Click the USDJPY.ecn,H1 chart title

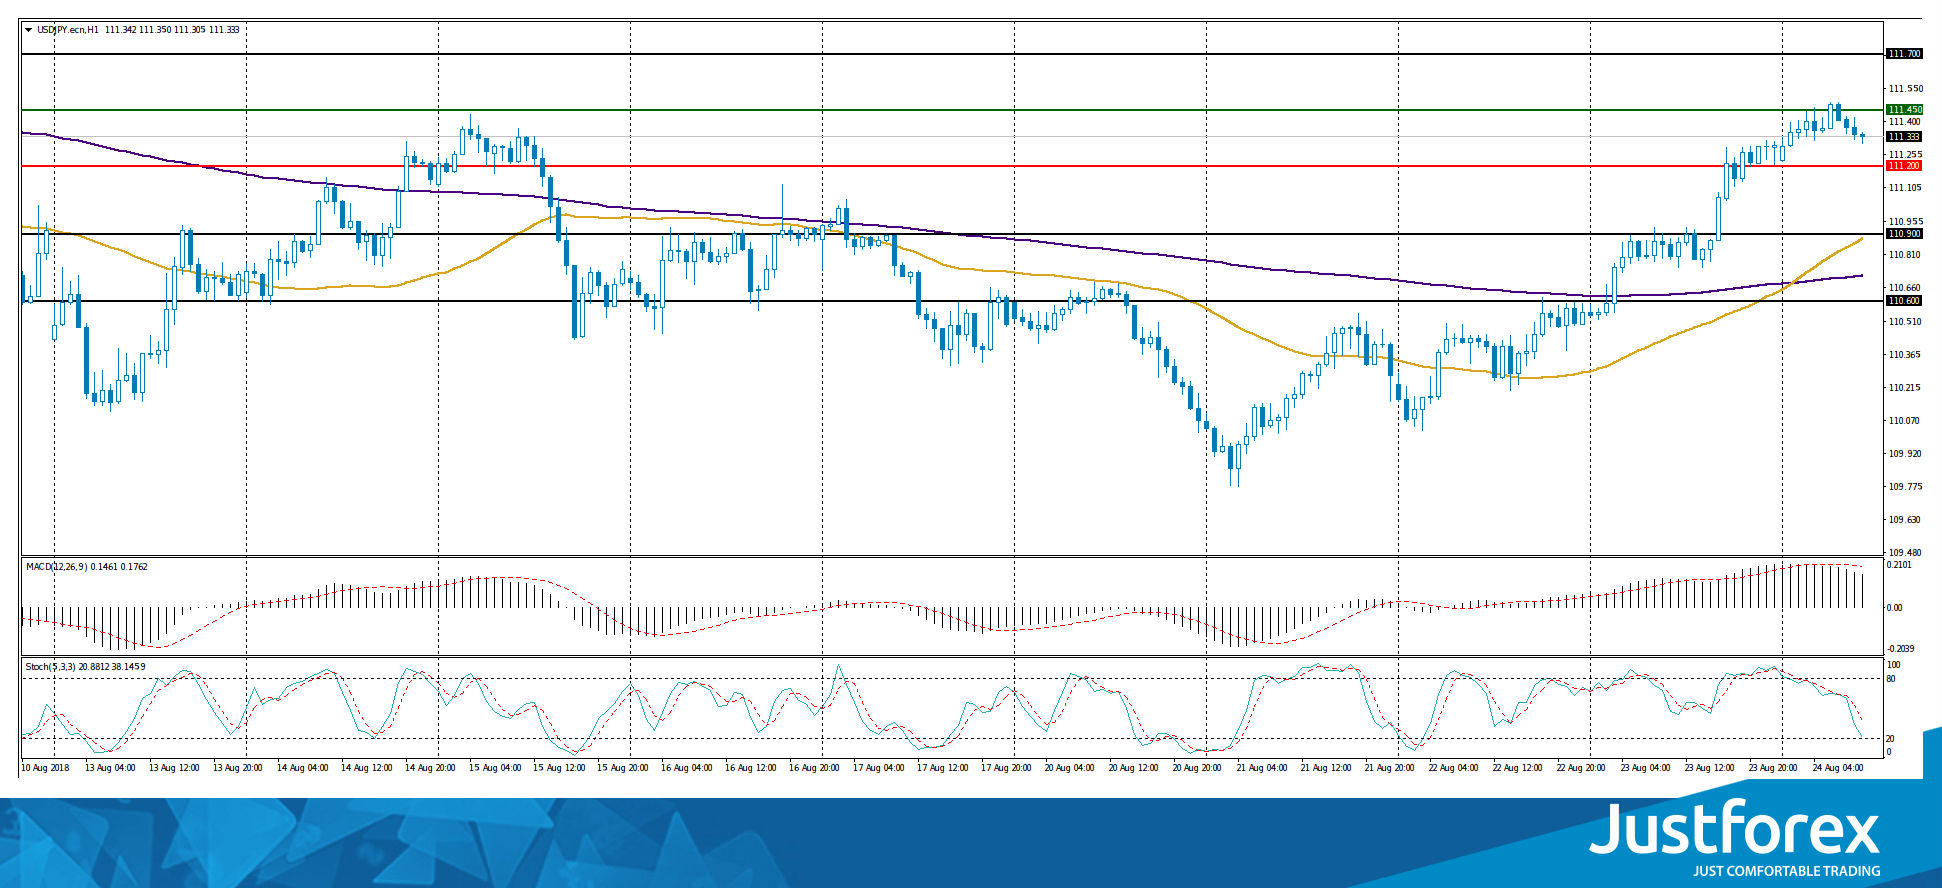67,29
